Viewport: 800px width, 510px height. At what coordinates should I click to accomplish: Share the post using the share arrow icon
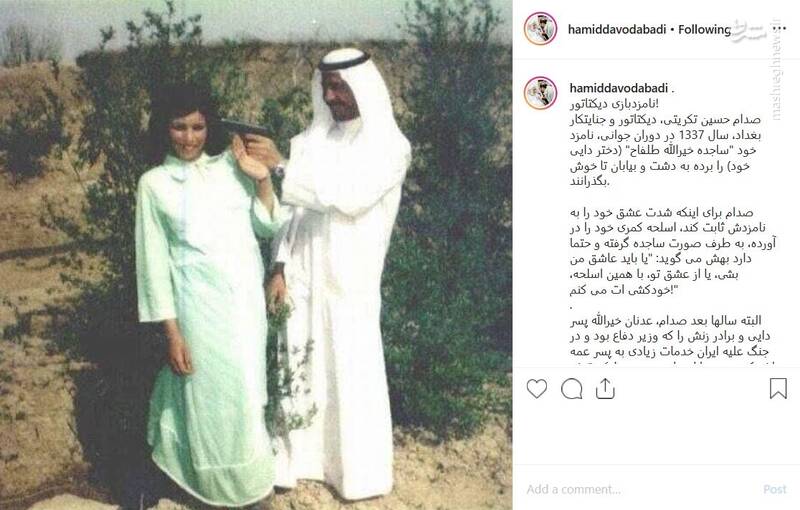[x=605, y=389]
